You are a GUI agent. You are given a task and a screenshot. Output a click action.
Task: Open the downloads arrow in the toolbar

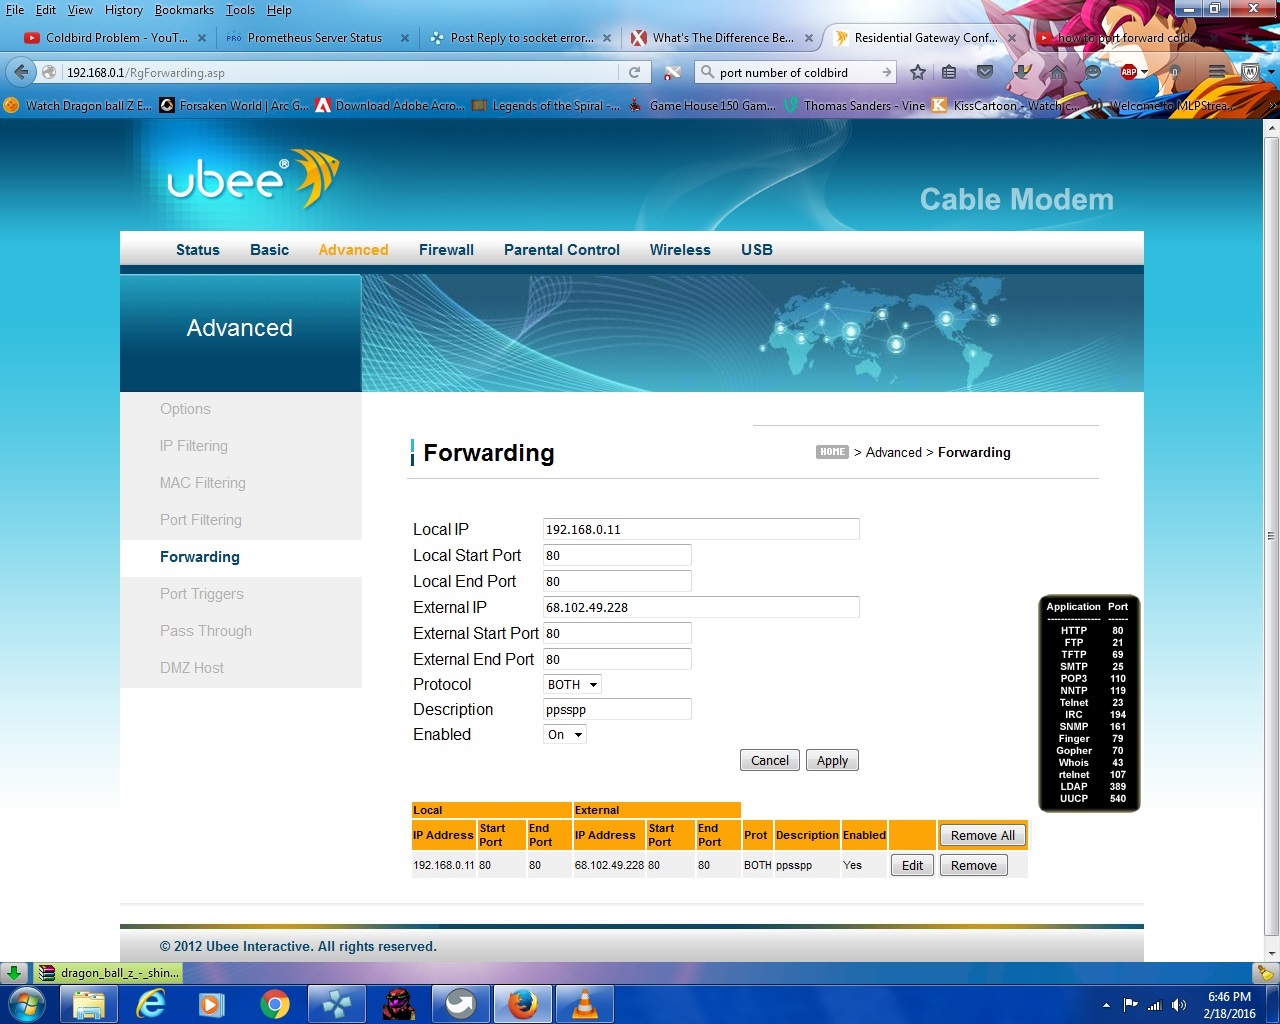tap(1021, 72)
